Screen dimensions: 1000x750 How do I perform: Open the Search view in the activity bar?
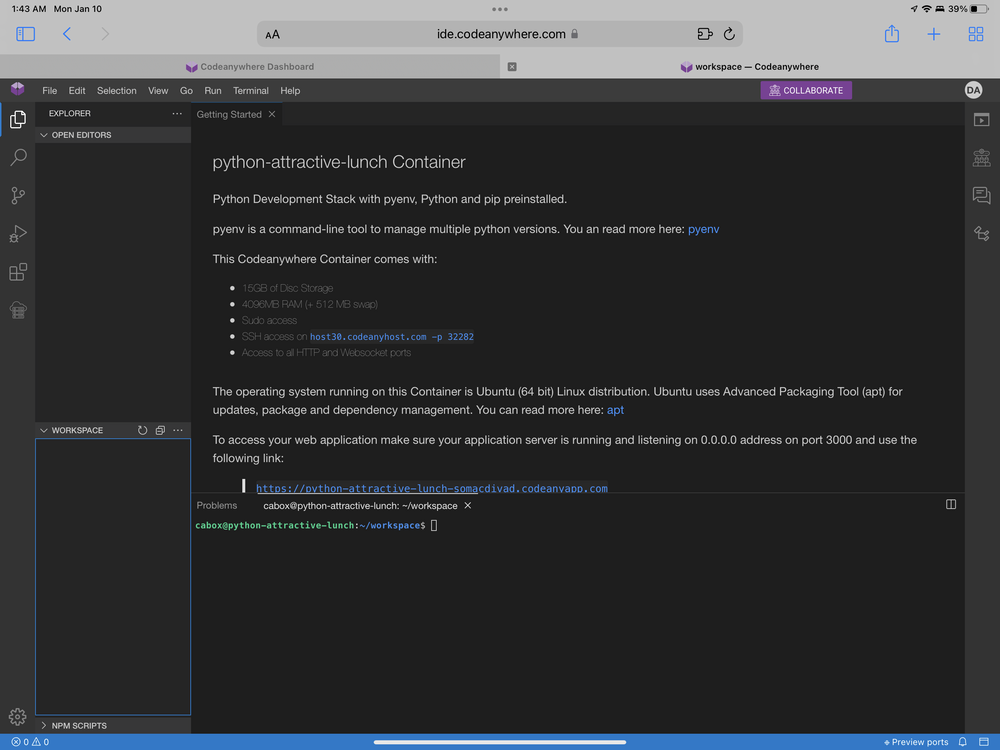pos(18,157)
